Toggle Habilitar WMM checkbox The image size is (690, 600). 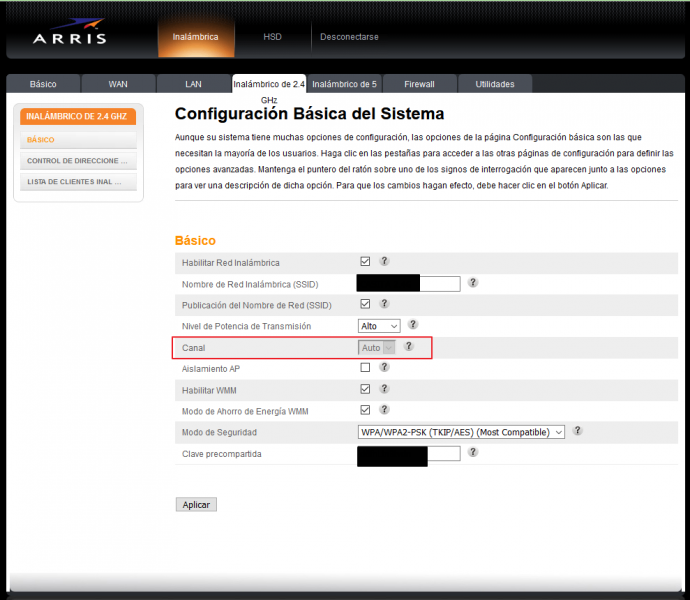[365, 389]
